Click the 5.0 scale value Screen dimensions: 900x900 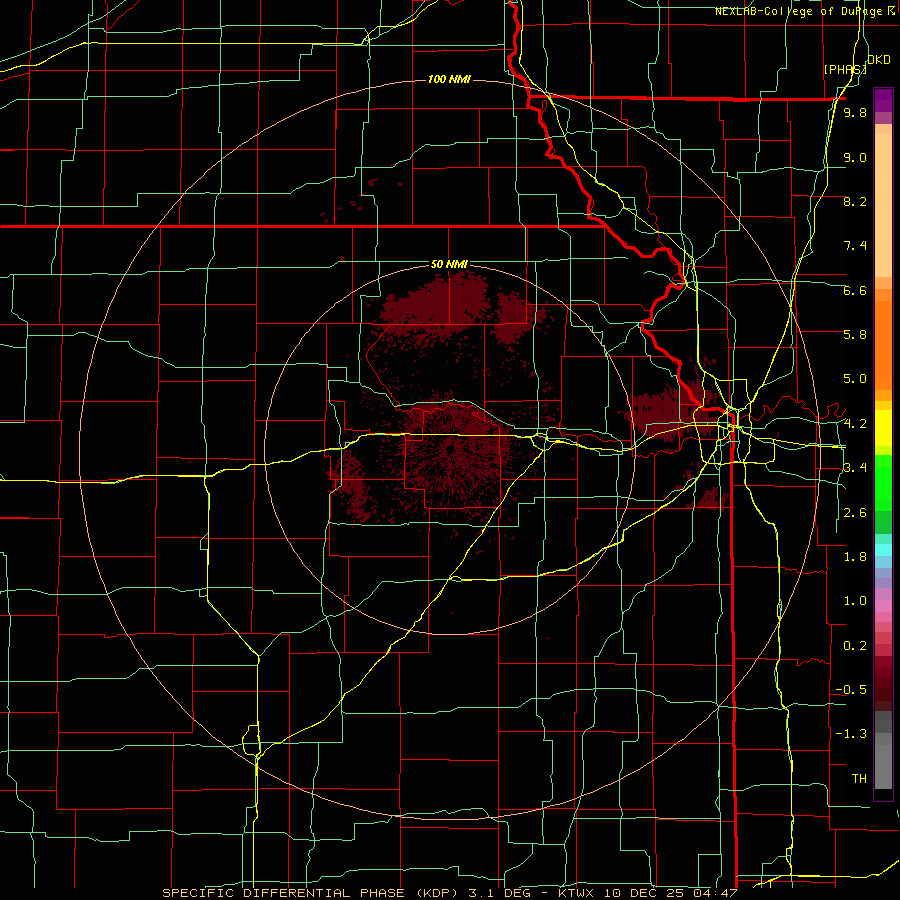855,379
